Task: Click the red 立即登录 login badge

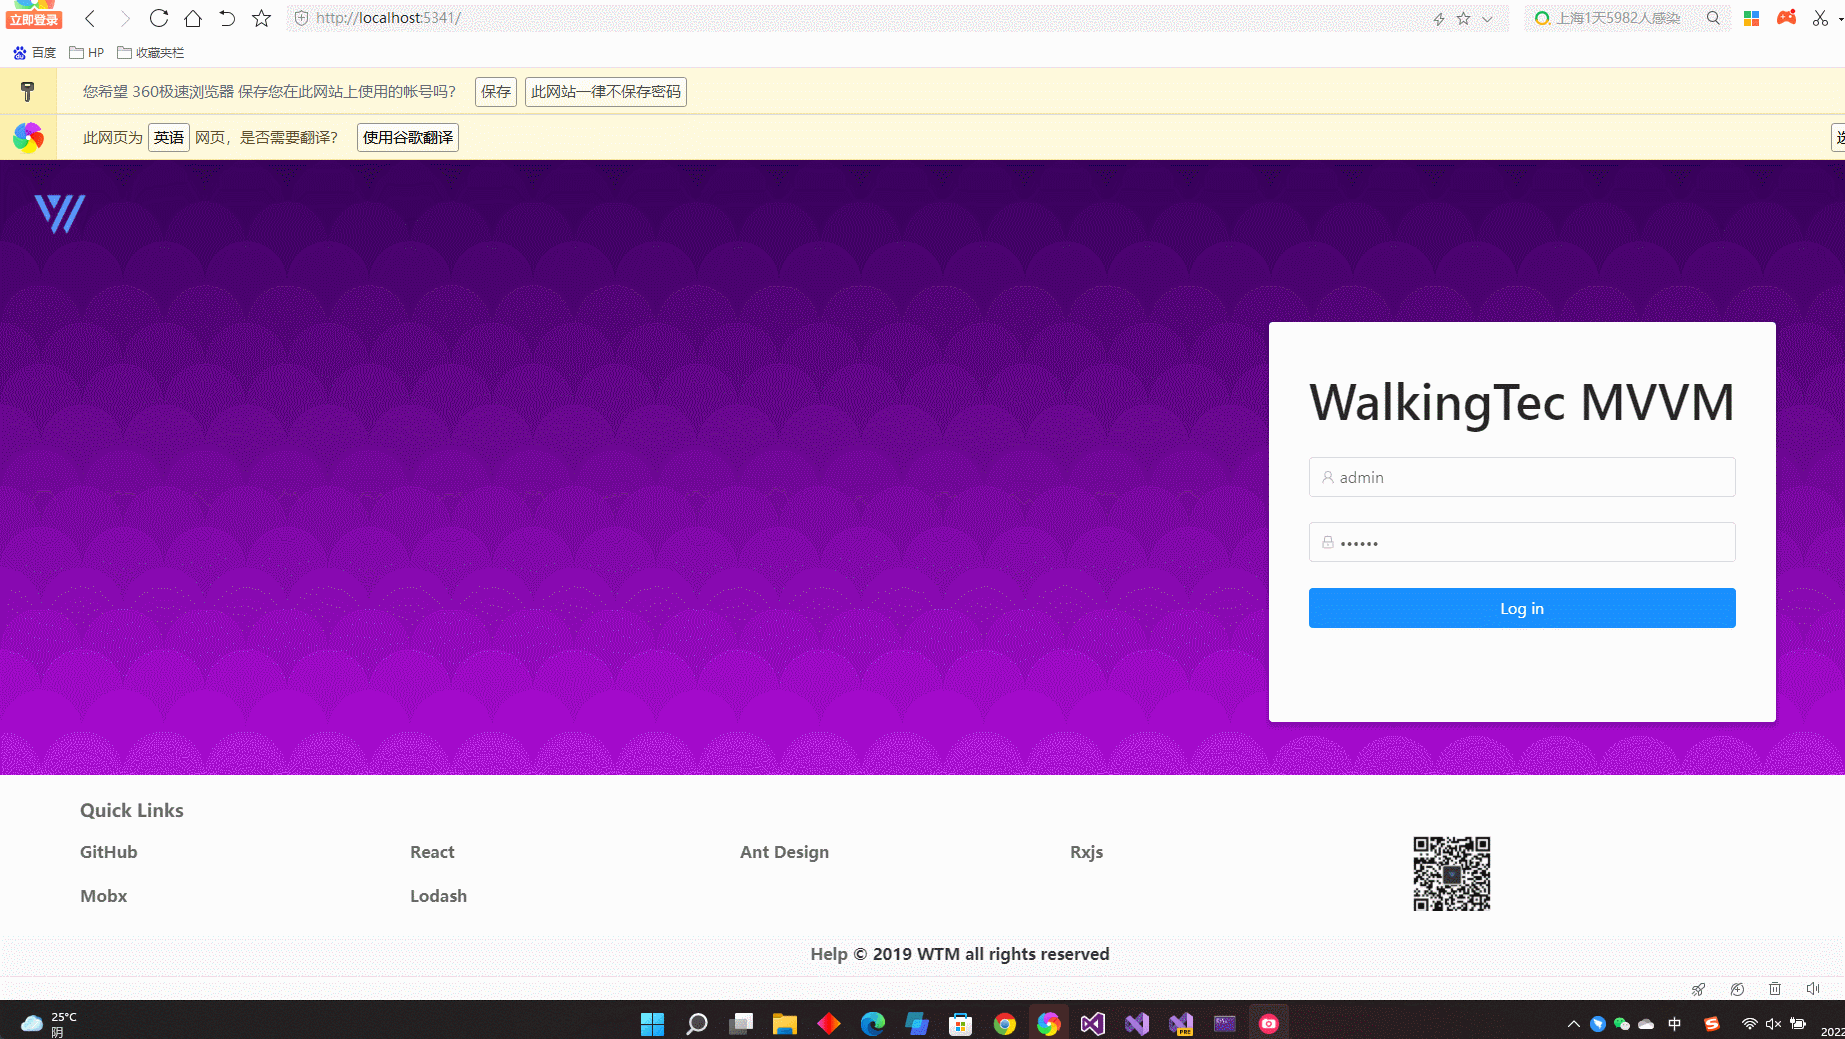Action: click(34, 20)
